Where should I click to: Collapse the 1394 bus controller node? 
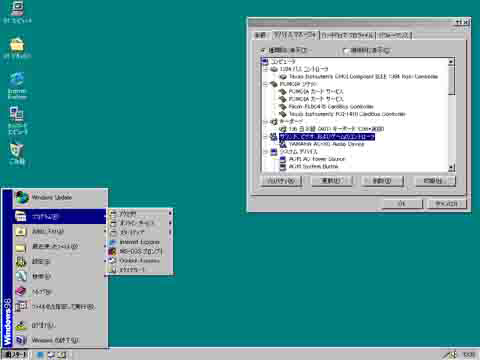pyautogui.click(x=266, y=69)
